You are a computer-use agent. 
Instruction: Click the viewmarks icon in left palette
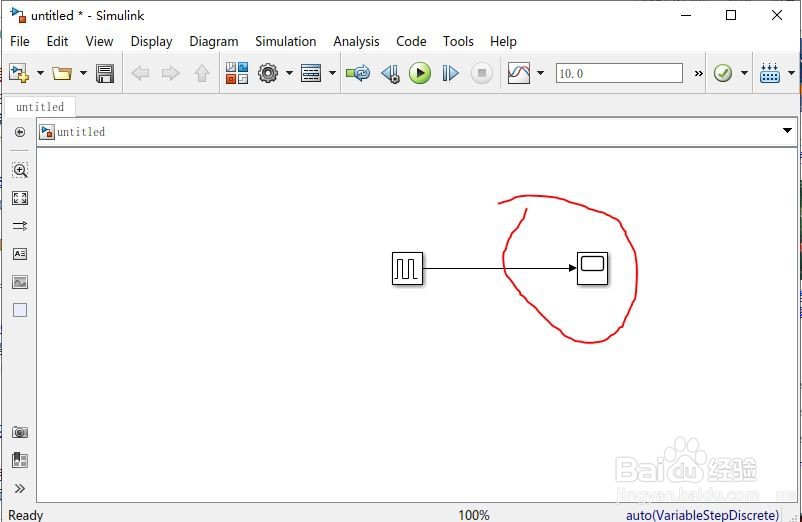click(x=20, y=460)
